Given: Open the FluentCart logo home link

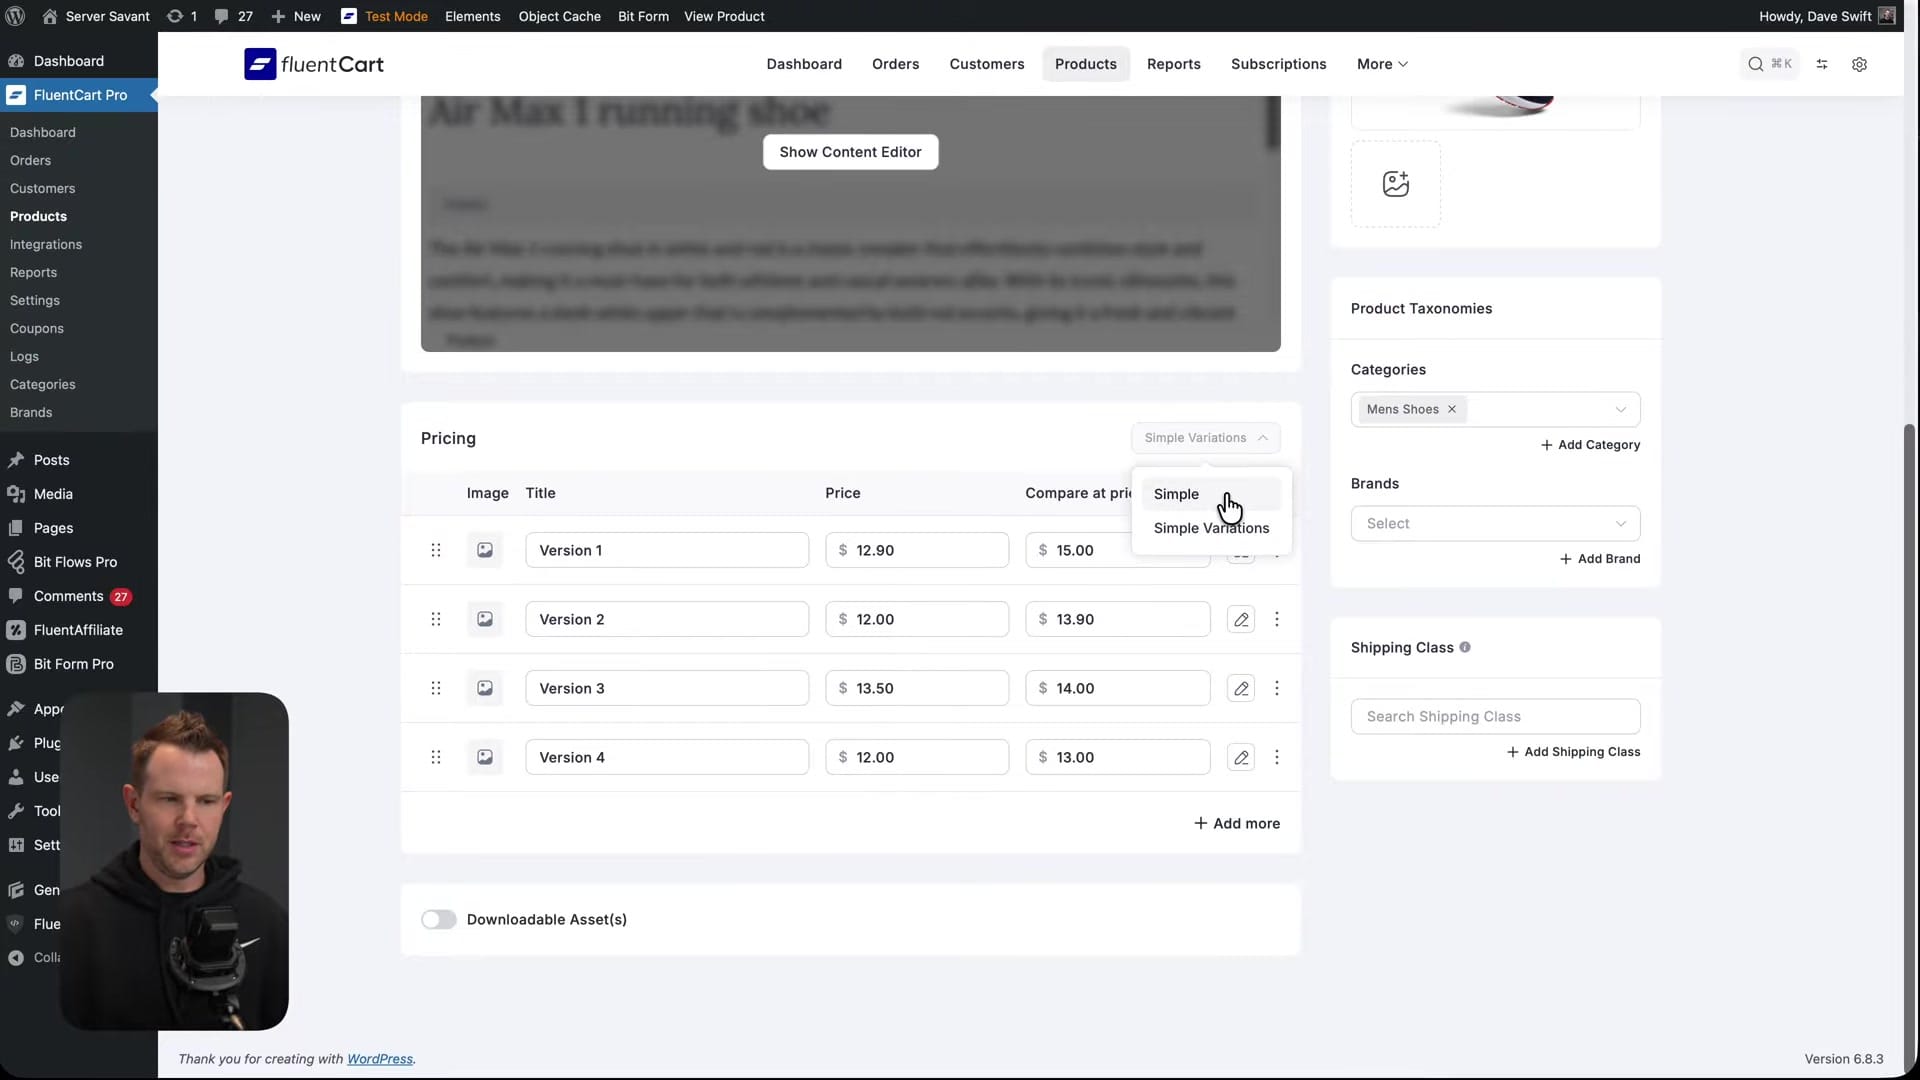Looking at the screenshot, I should (x=314, y=64).
